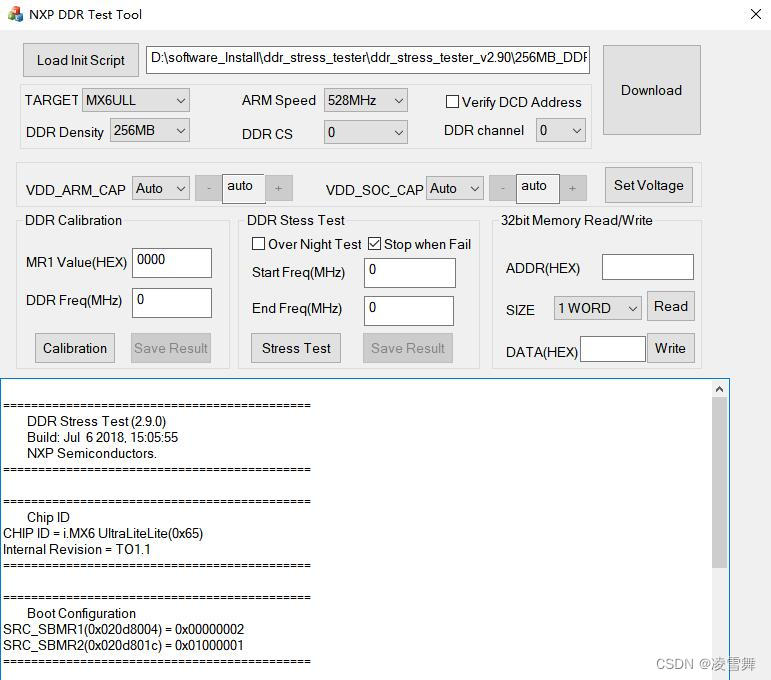The width and height of the screenshot is (771, 680).
Task: Click the VDD_SOC_CAP auto value field
Action: (x=537, y=188)
